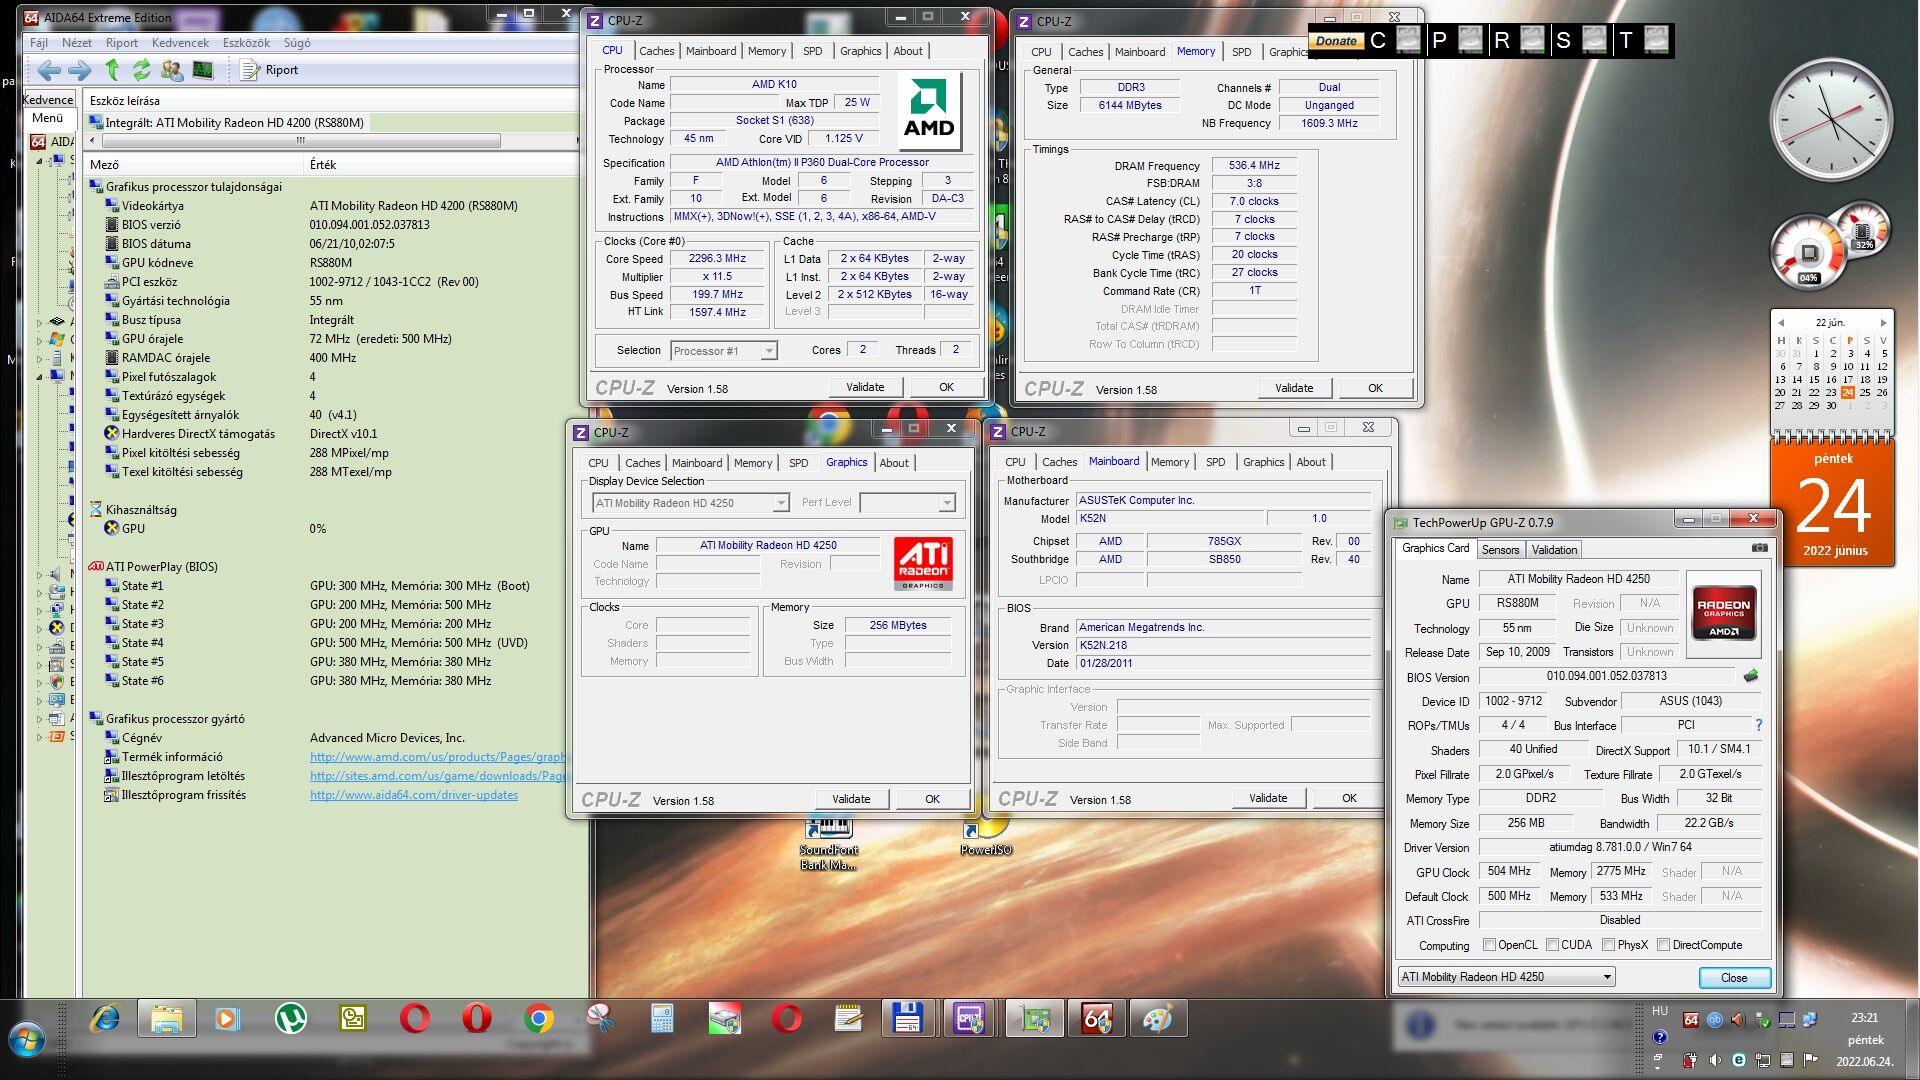Collapse the first AIDA64 tree node

click(x=39, y=161)
